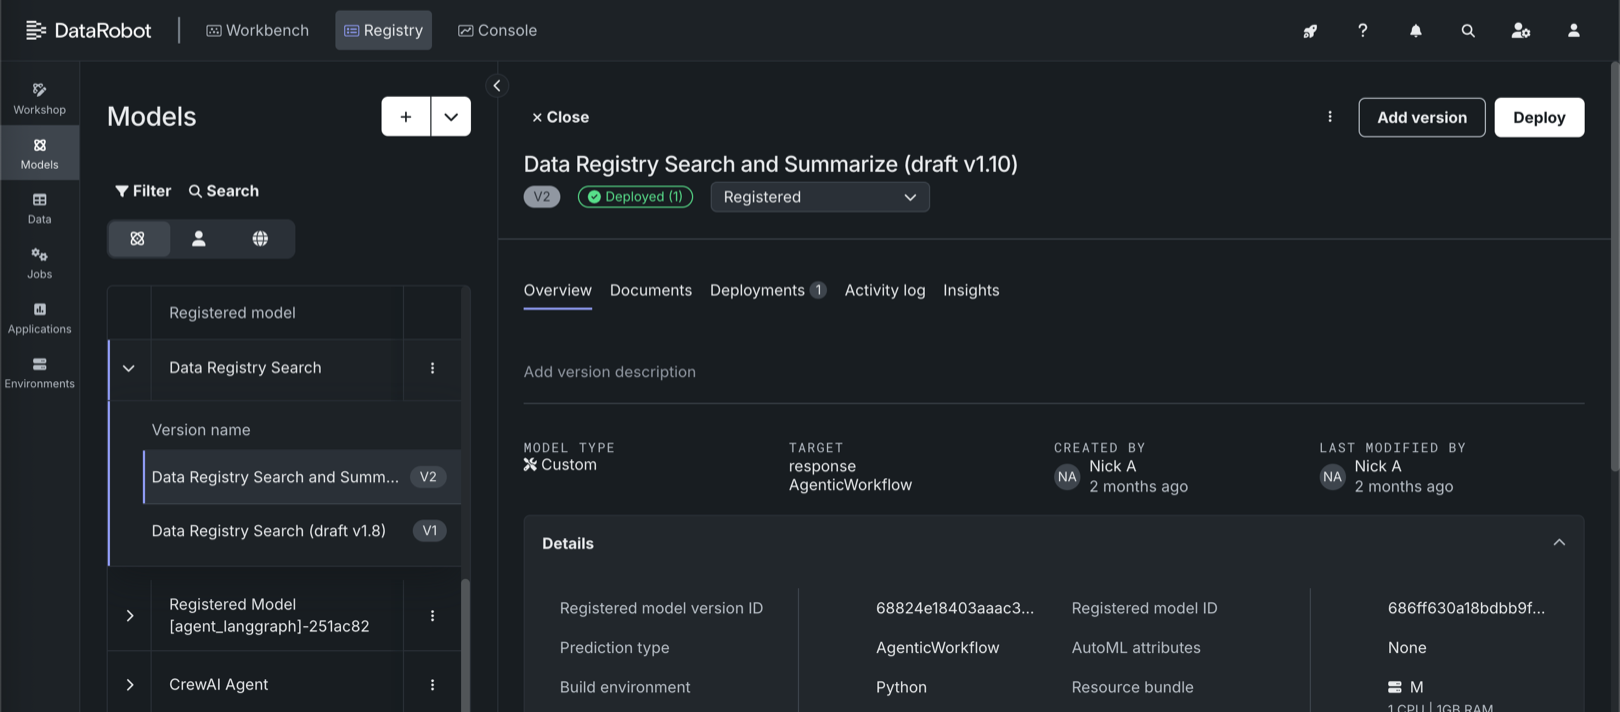Collapse the Data Registry Search model row
This screenshot has height=712, width=1620.
[x=129, y=368]
